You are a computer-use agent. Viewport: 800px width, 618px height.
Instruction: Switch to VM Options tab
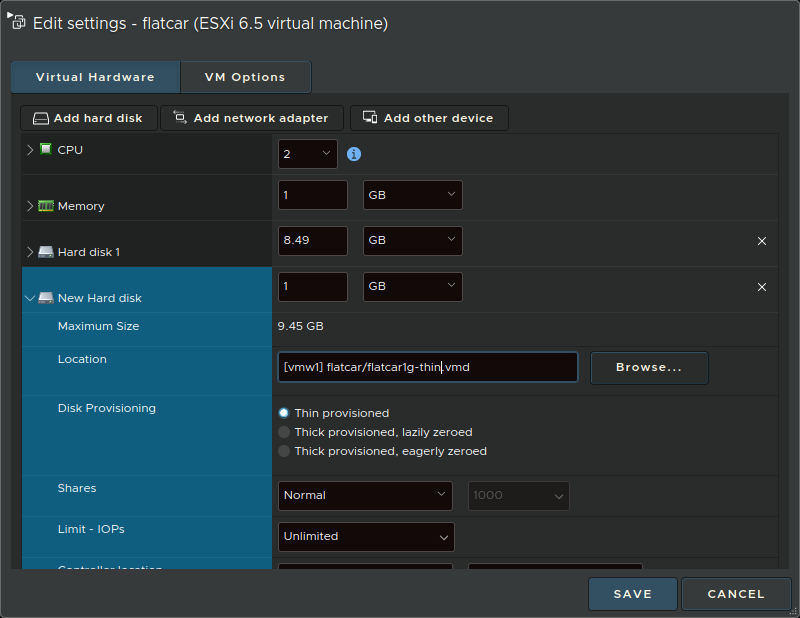click(245, 77)
